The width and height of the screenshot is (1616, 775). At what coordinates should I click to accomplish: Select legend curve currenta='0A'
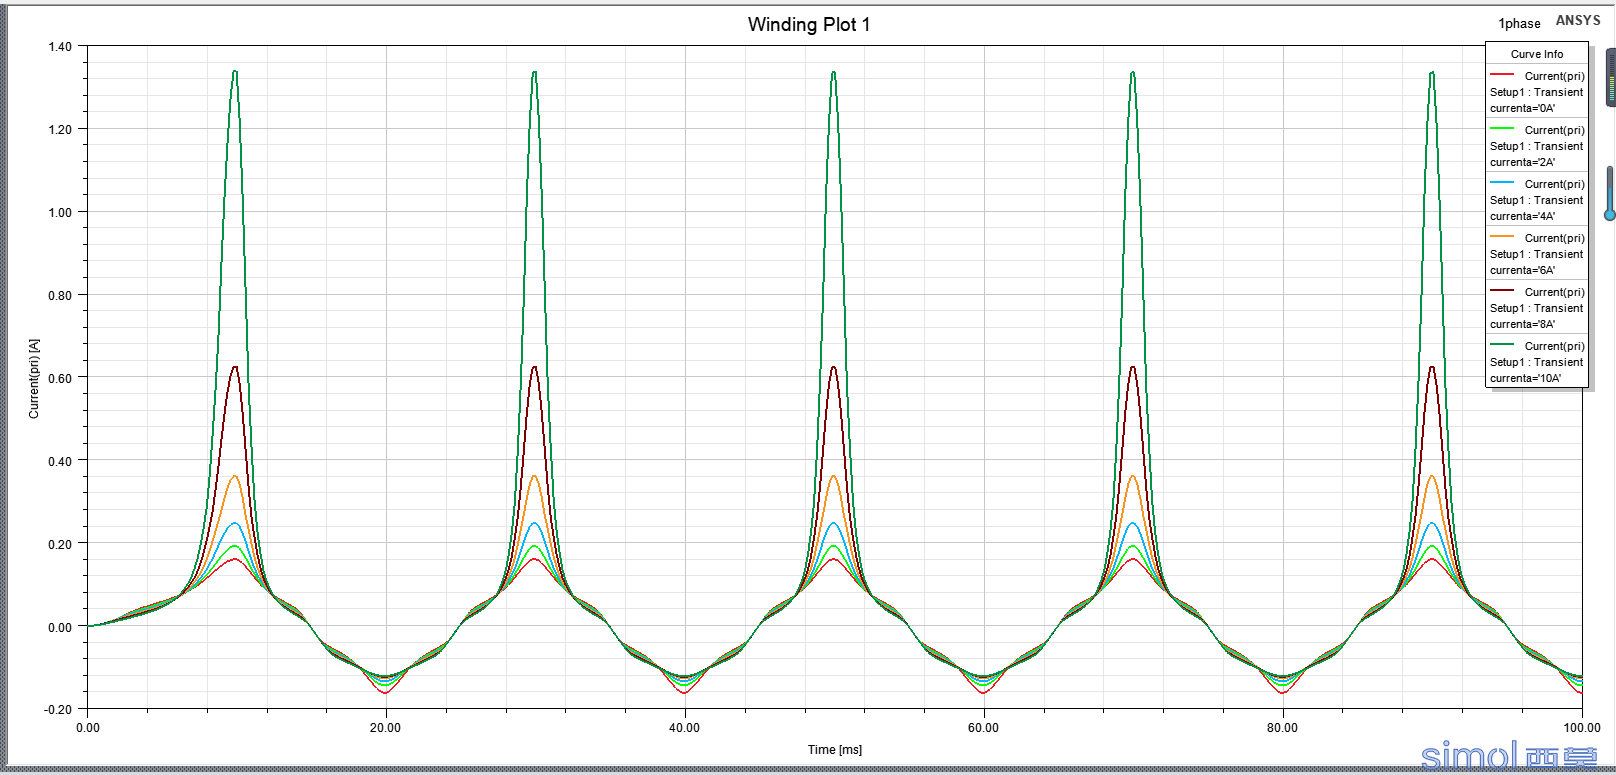pyautogui.click(x=1536, y=92)
